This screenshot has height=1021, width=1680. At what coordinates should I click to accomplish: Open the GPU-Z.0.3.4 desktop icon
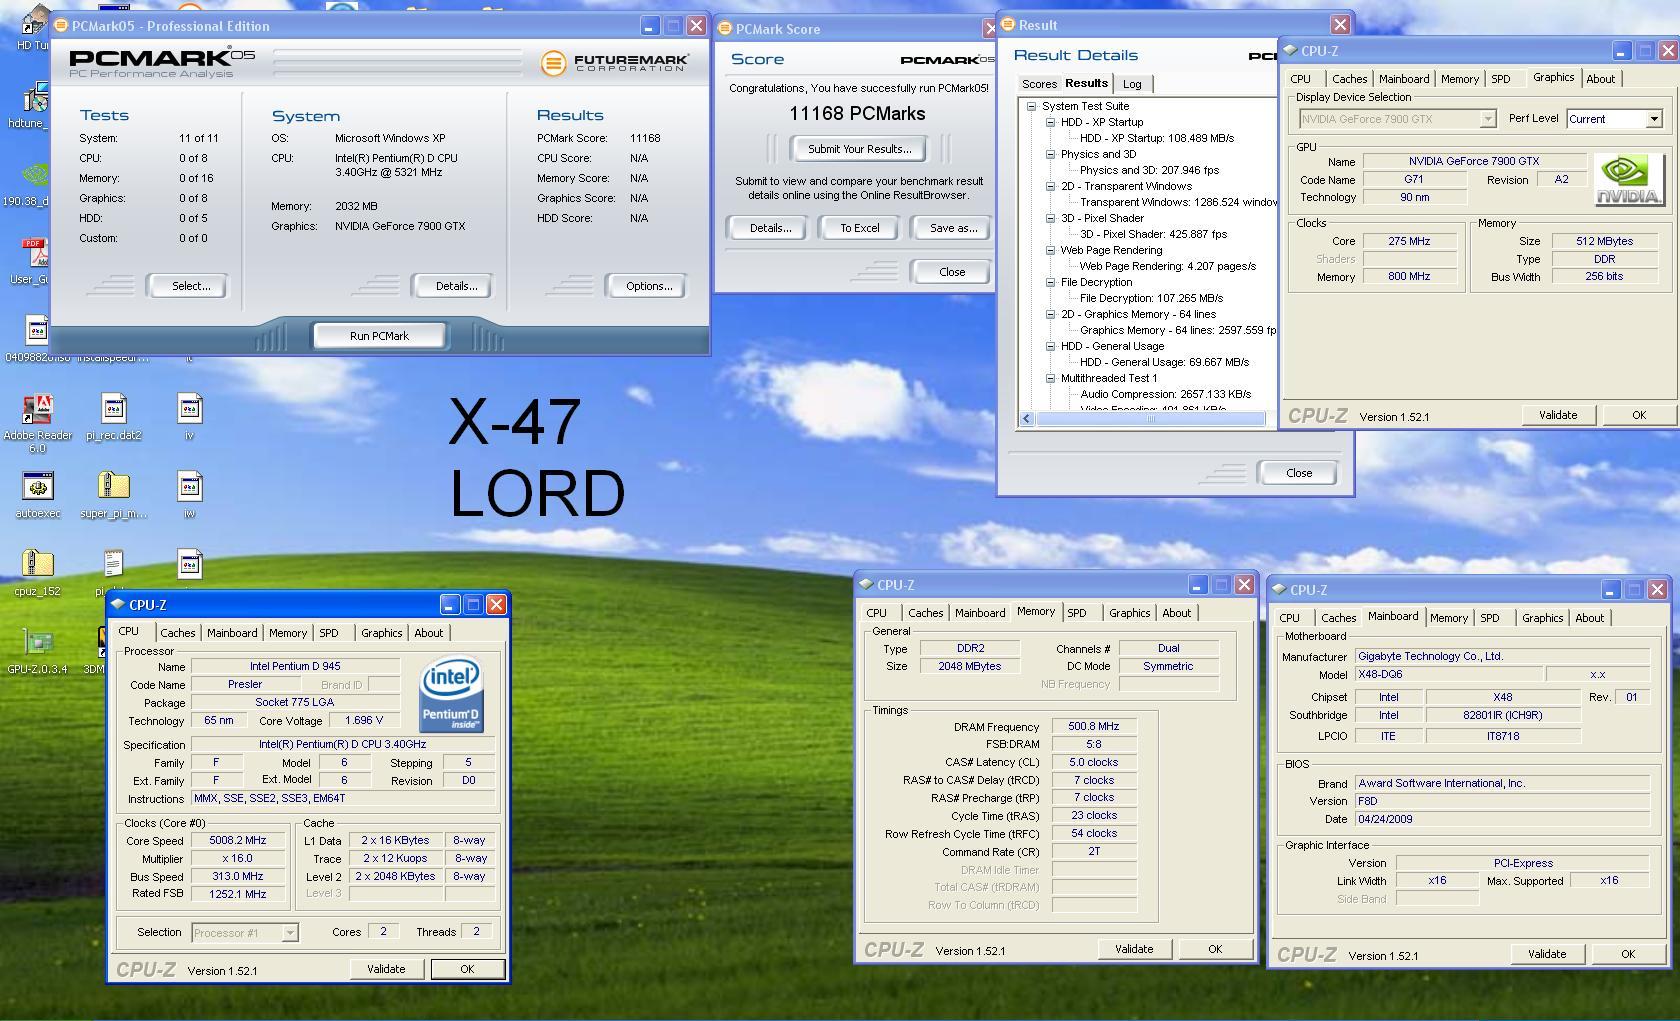pyautogui.click(x=37, y=651)
